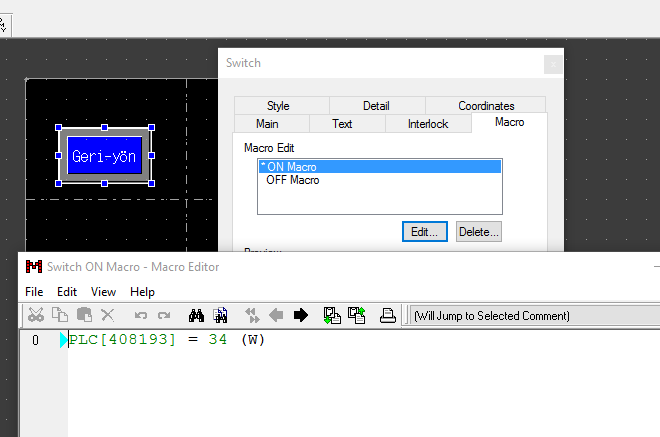Viewport: 660px width, 437px height.
Task: Select the blue Geri-yön switch object
Action: click(105, 156)
